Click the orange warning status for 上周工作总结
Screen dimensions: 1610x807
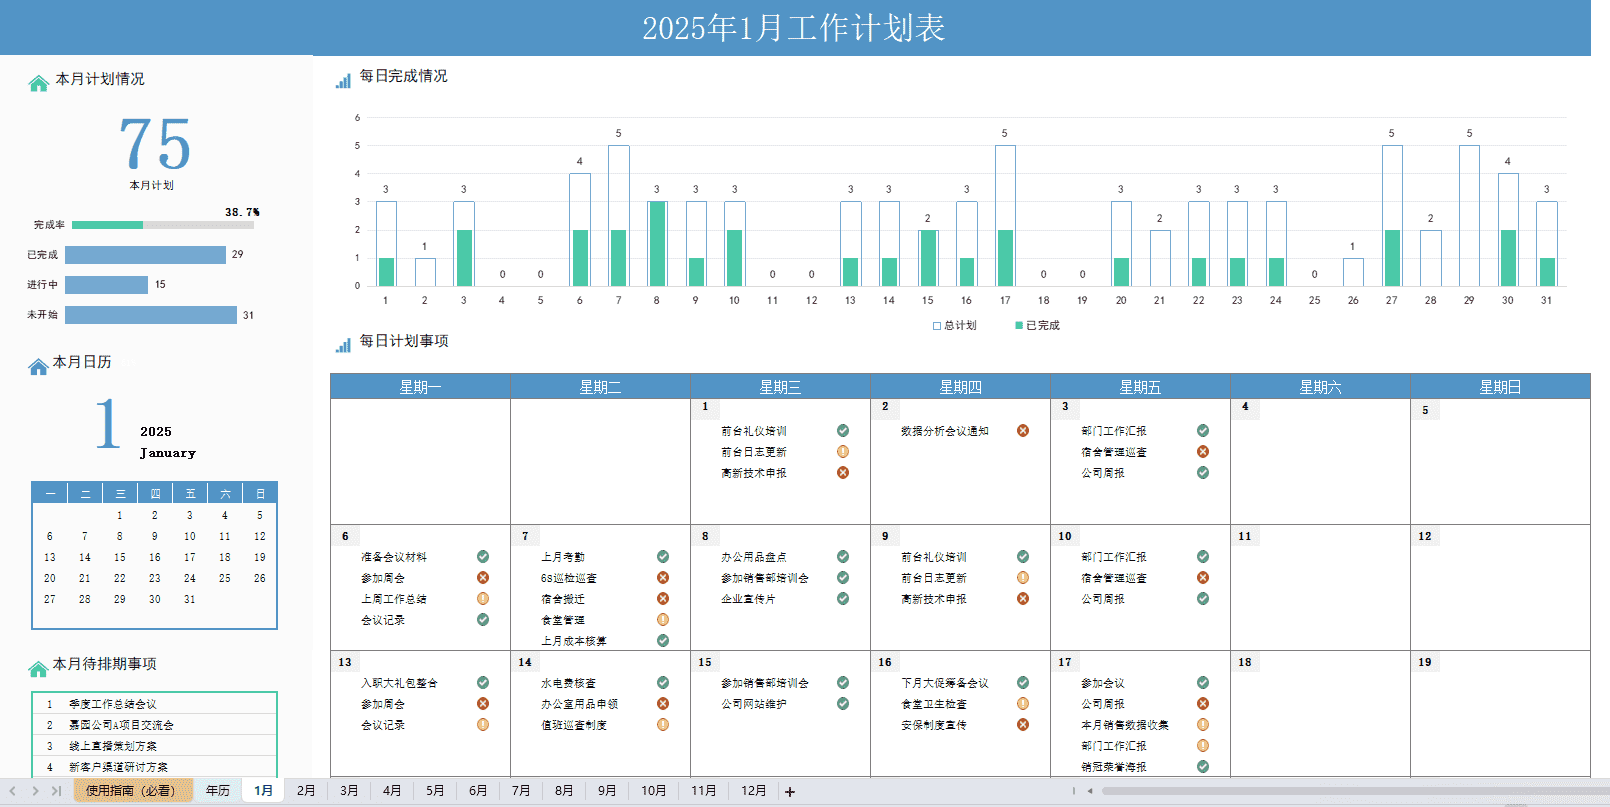pos(483,599)
